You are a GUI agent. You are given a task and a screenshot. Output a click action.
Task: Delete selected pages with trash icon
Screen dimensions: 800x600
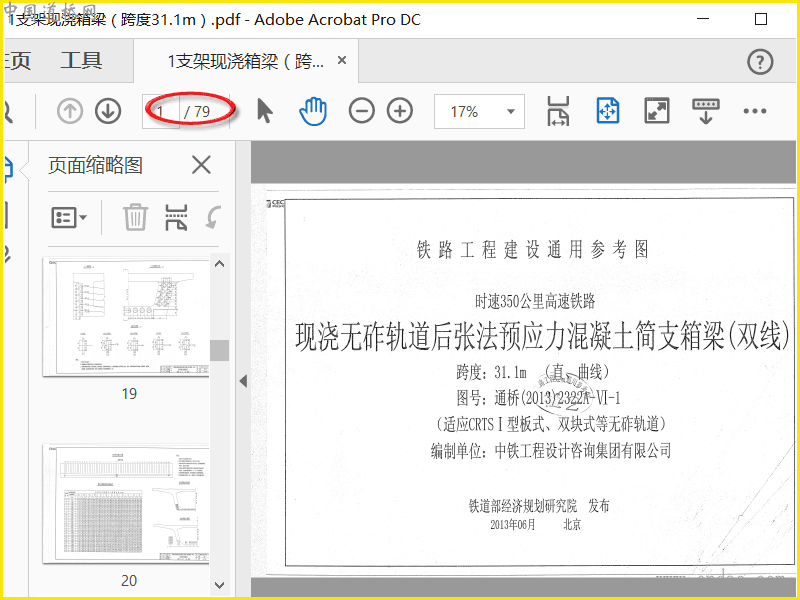(x=135, y=217)
